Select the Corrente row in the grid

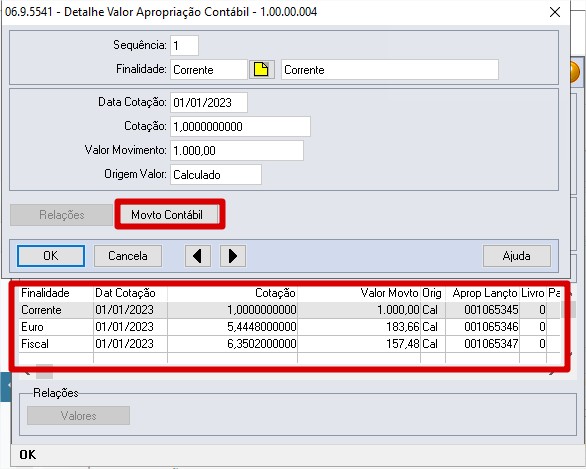coord(290,310)
